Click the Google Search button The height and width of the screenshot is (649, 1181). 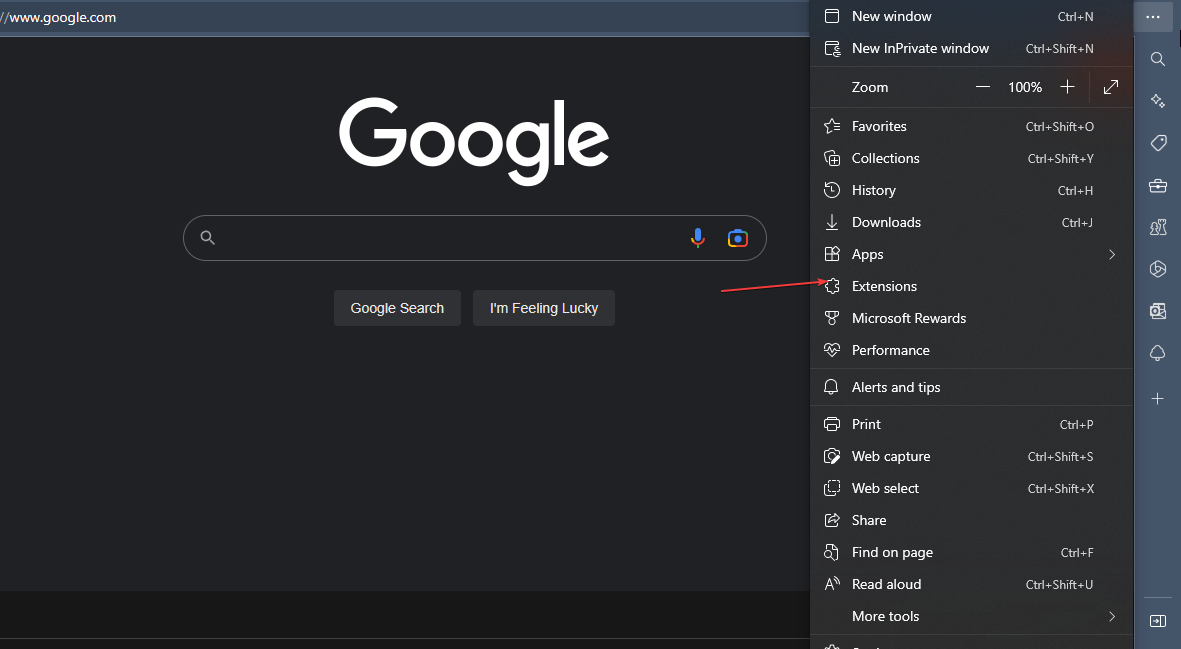[397, 308]
